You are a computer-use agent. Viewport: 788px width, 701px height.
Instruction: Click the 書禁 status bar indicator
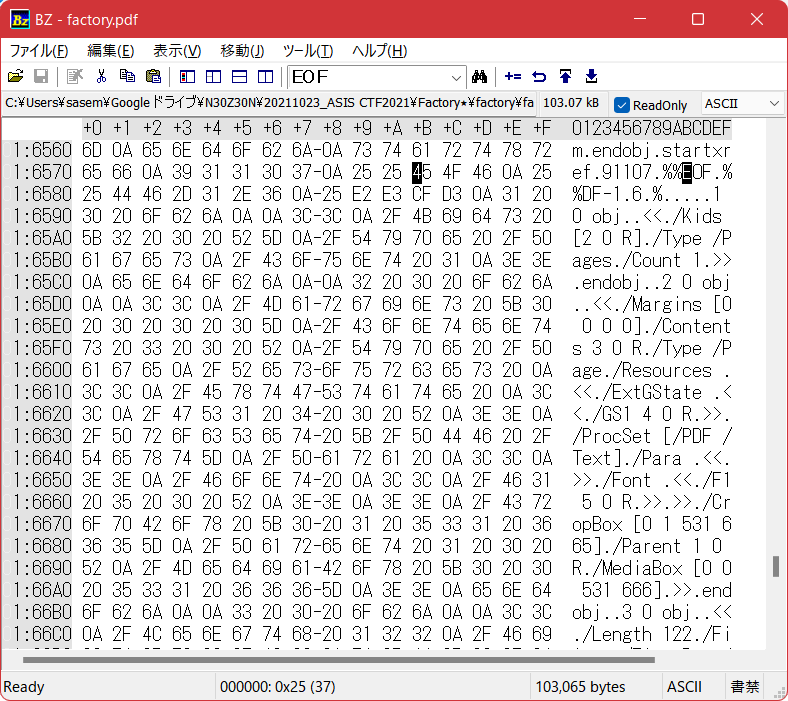point(745,686)
